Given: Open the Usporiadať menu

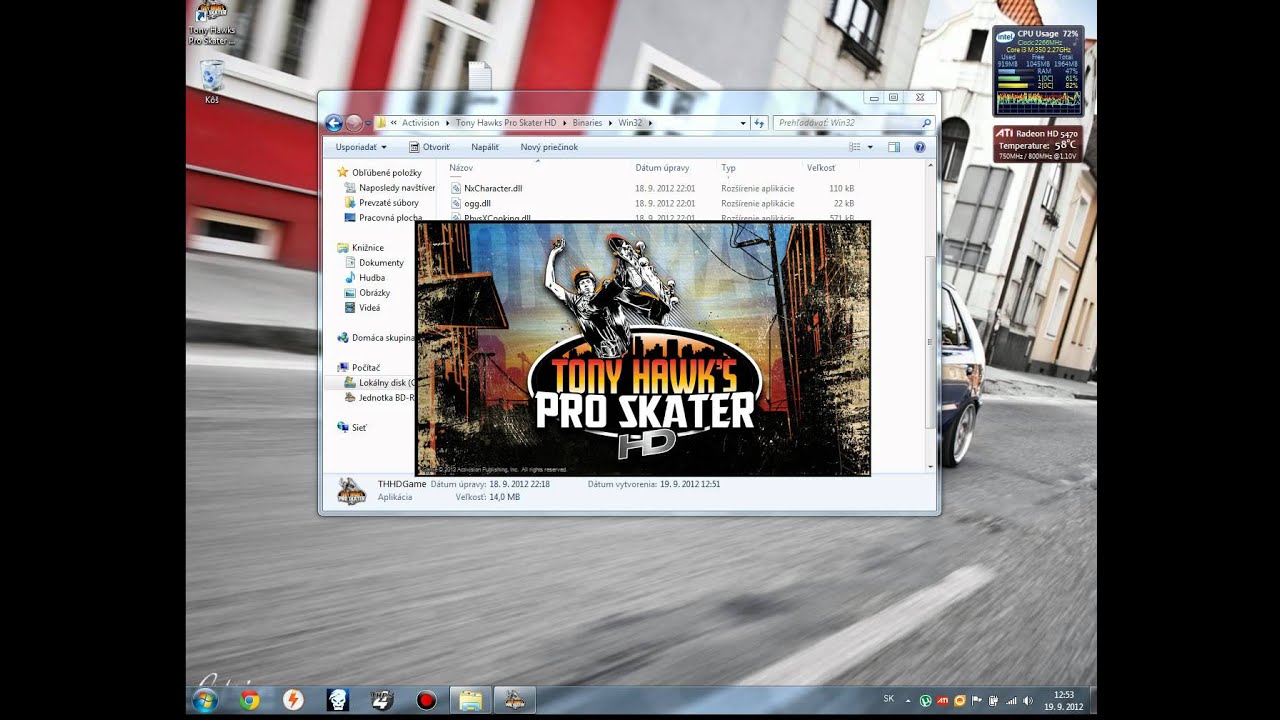Looking at the screenshot, I should (x=361, y=147).
